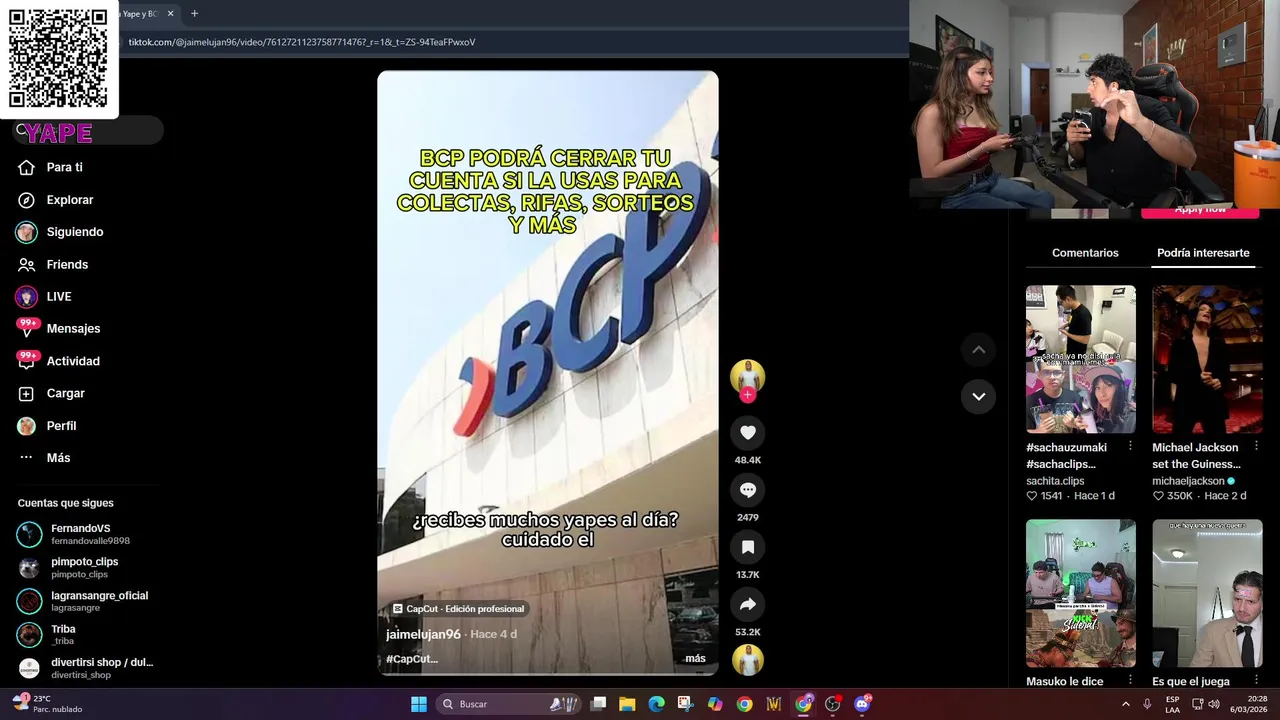Open Discord from the taskbar

[862, 704]
